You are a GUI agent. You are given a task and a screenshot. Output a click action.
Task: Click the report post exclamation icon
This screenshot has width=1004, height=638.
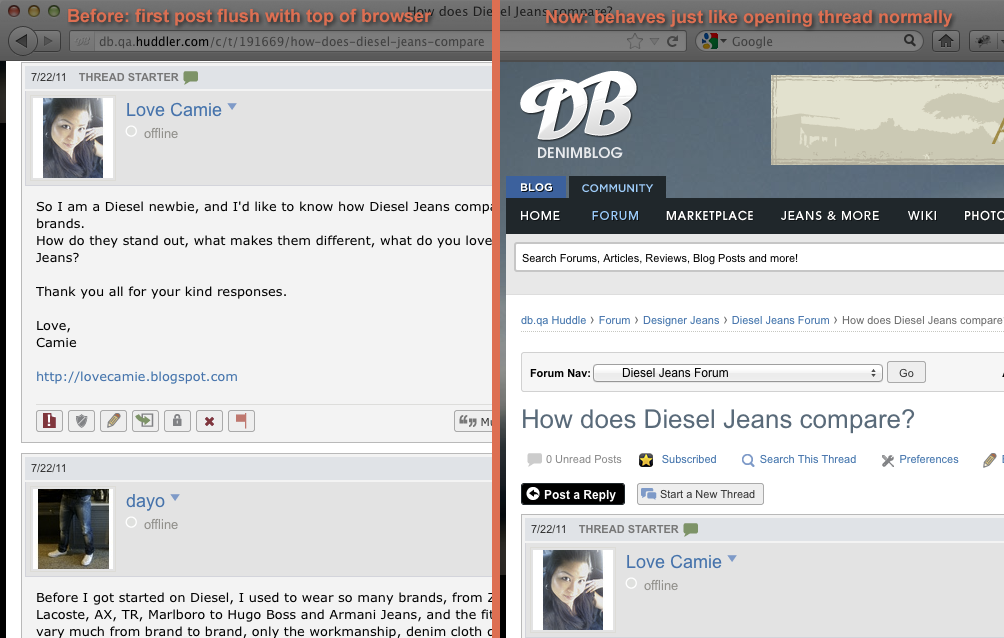(49, 421)
